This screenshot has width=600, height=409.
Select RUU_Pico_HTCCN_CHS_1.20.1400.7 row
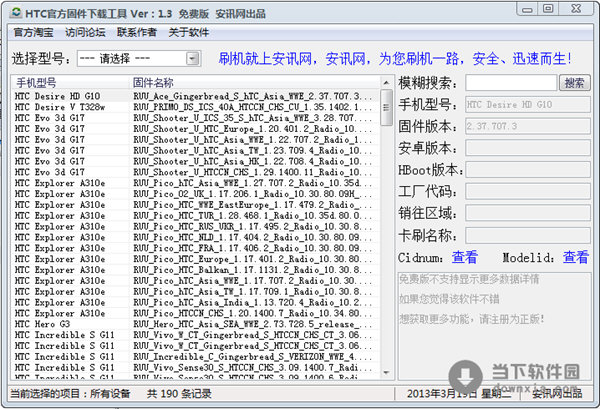point(195,313)
